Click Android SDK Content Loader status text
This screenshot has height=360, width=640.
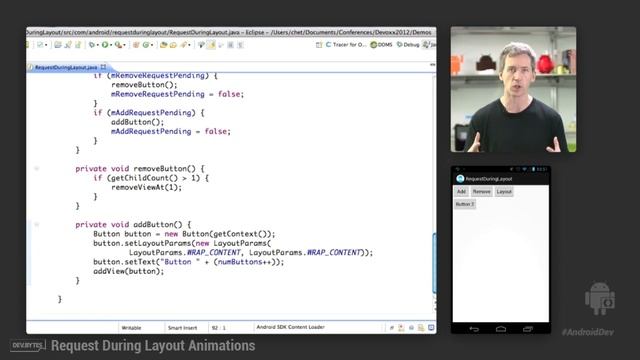290,327
